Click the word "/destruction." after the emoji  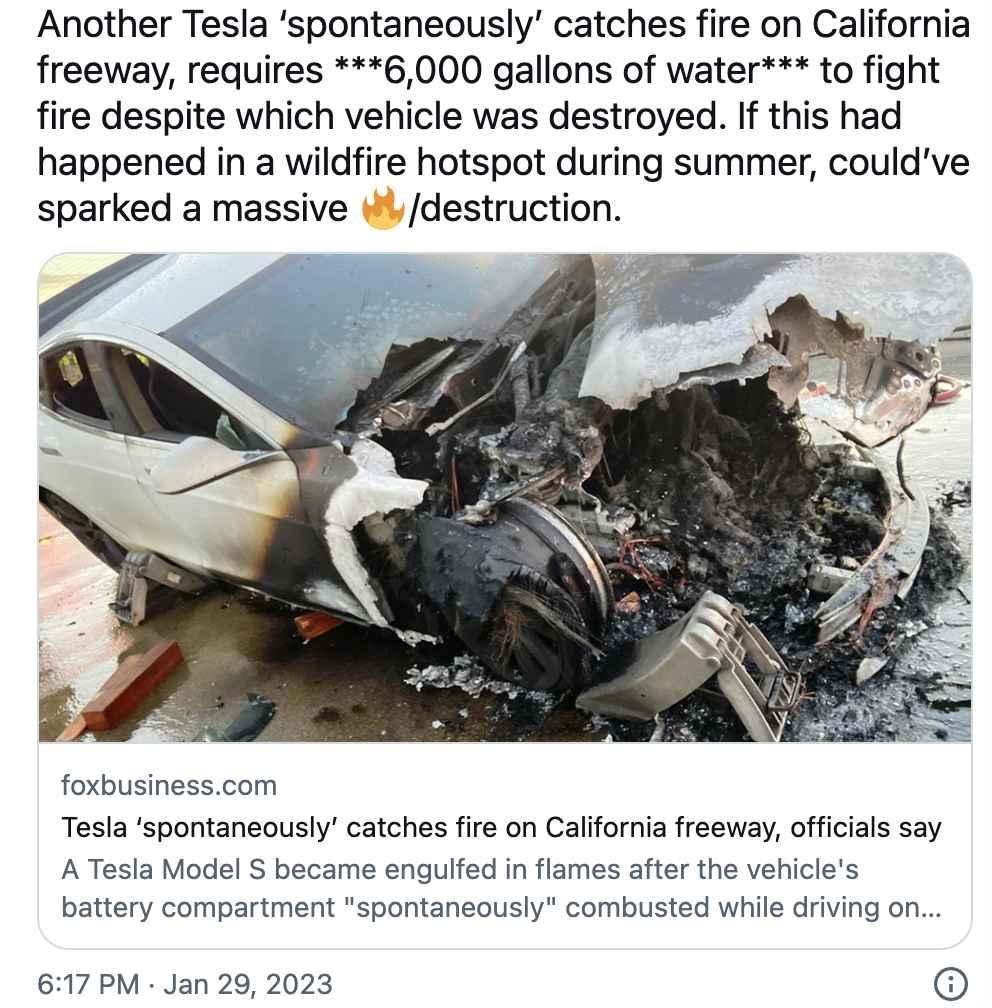pos(516,208)
